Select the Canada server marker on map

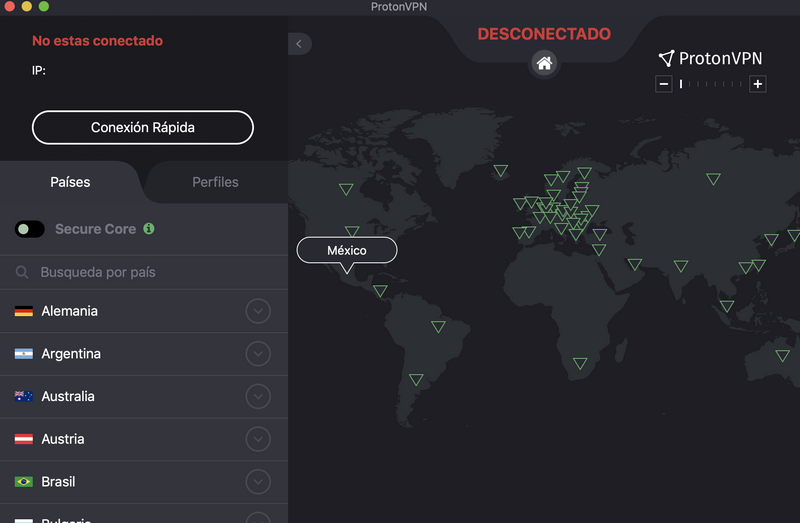[346, 189]
